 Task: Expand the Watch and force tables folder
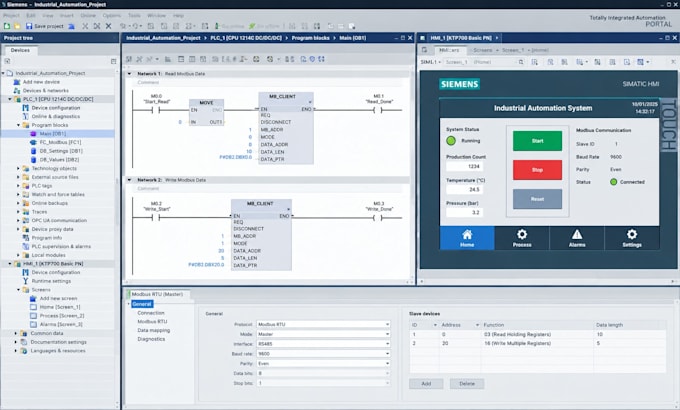[x=18, y=194]
